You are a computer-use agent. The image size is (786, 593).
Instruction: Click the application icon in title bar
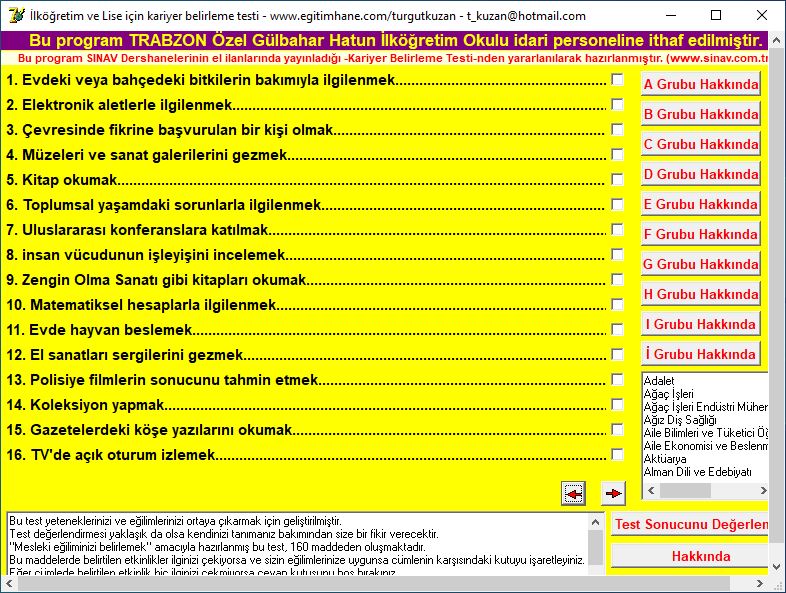[16, 15]
